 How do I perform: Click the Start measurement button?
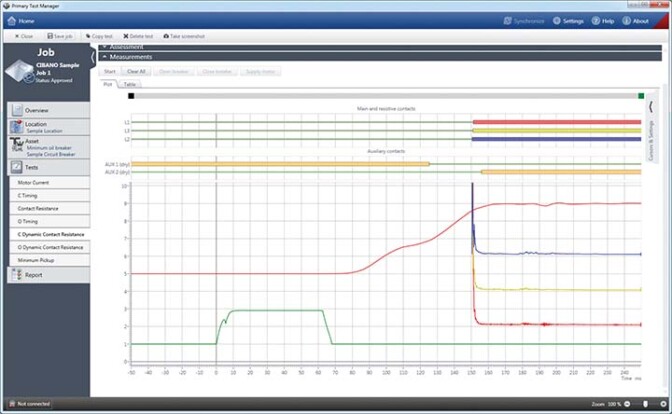(x=110, y=72)
